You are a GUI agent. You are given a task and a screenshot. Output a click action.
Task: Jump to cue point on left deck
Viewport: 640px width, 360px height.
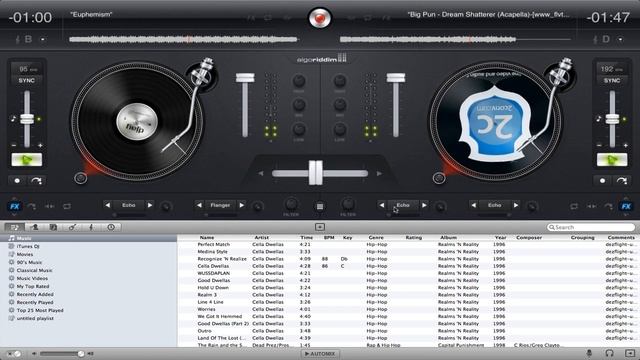click(37, 180)
